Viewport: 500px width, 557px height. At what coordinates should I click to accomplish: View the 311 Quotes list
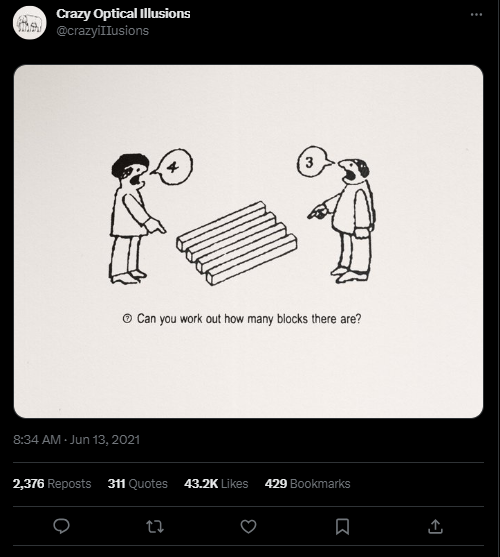(x=138, y=483)
